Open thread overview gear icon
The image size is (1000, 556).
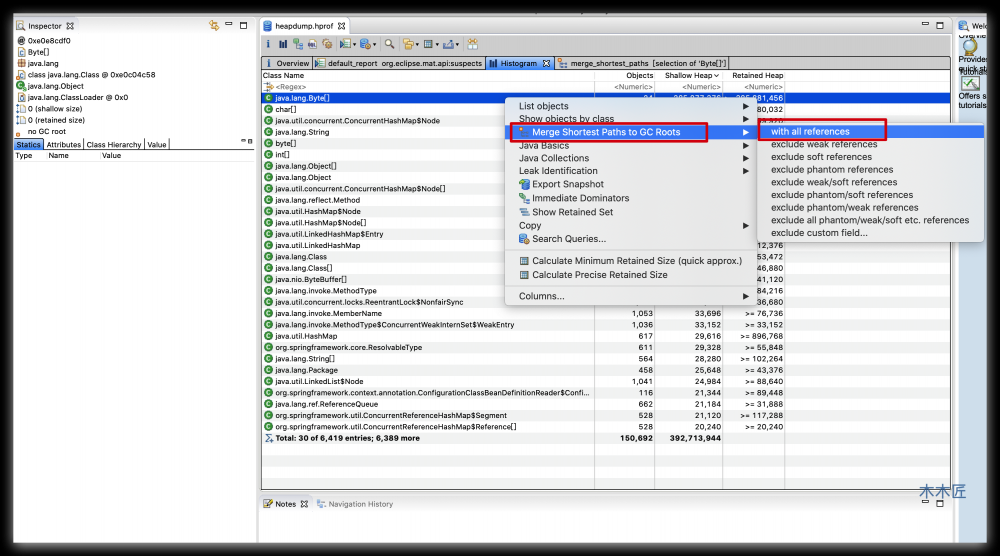[x=327, y=44]
